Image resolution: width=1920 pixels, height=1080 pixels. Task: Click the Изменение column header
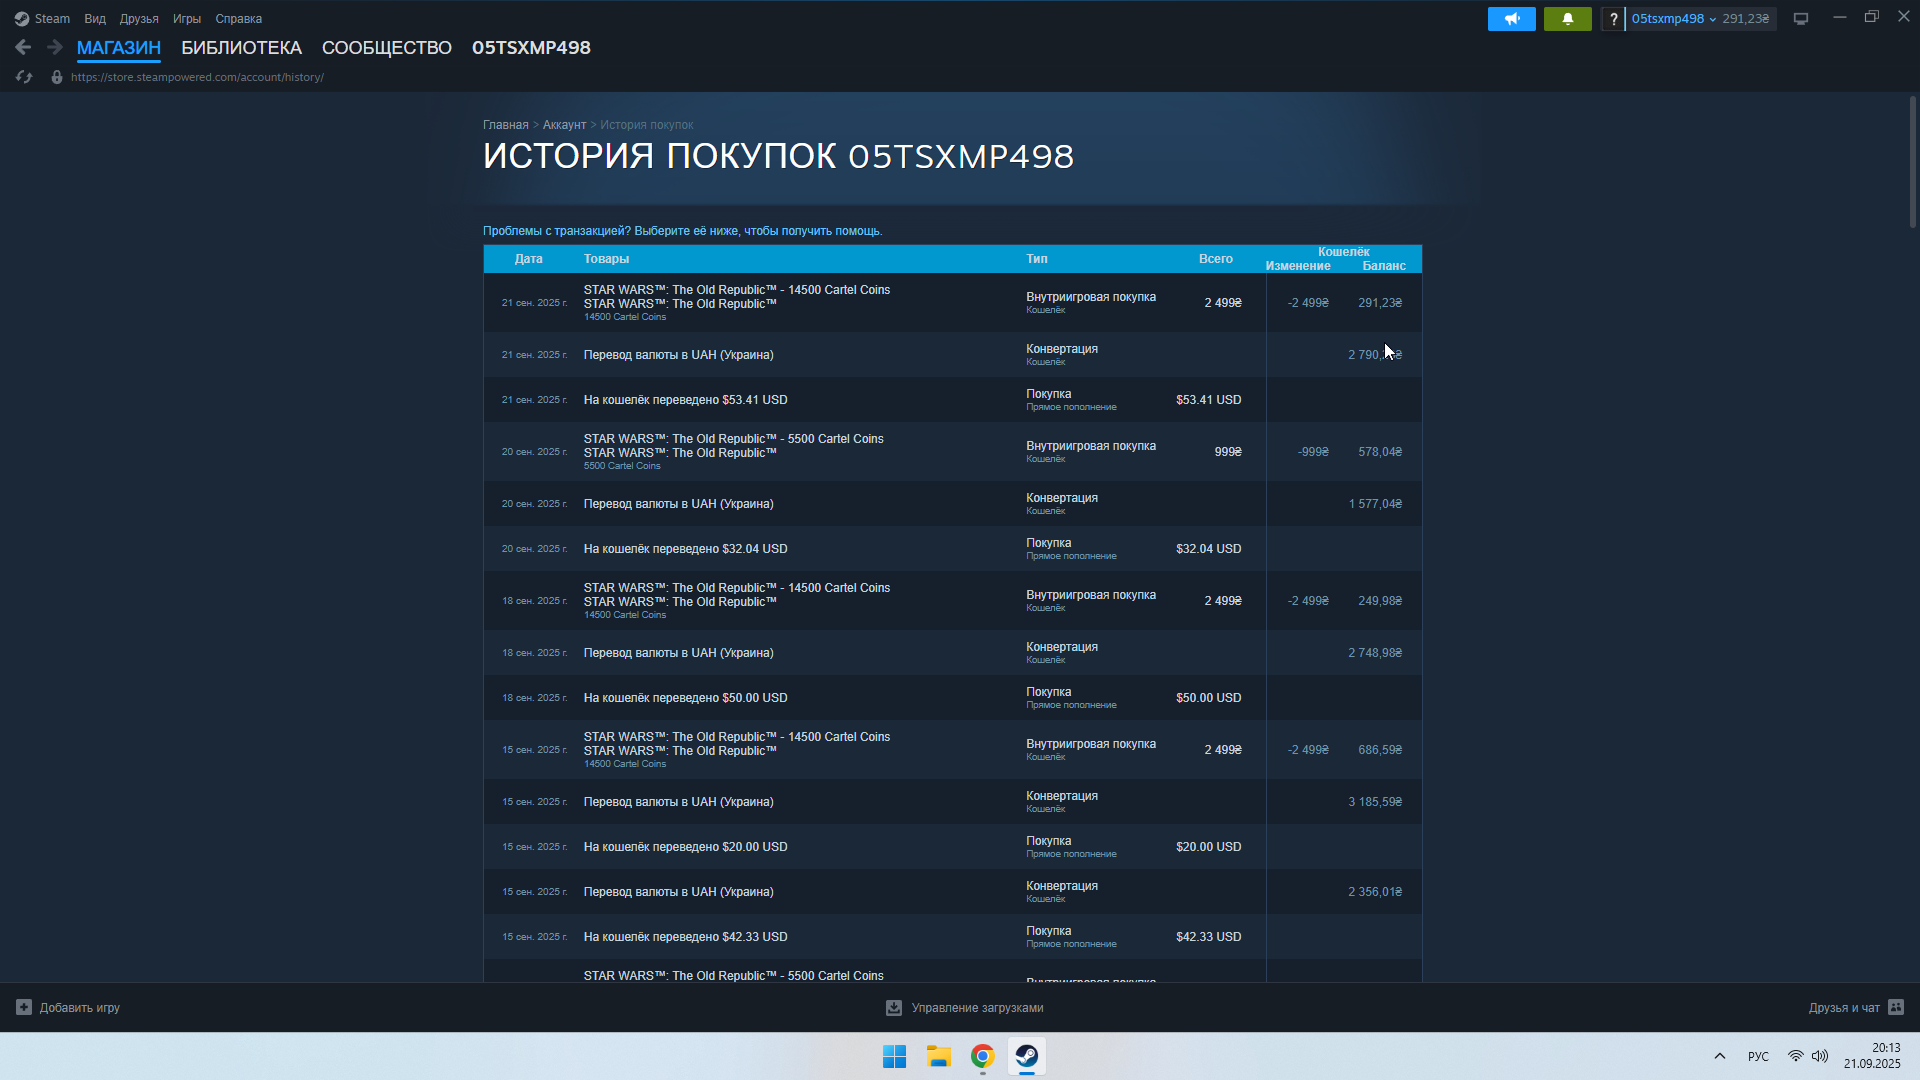point(1298,266)
